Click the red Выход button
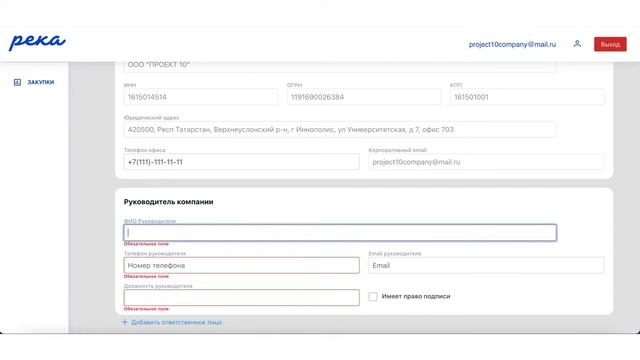 click(x=610, y=44)
